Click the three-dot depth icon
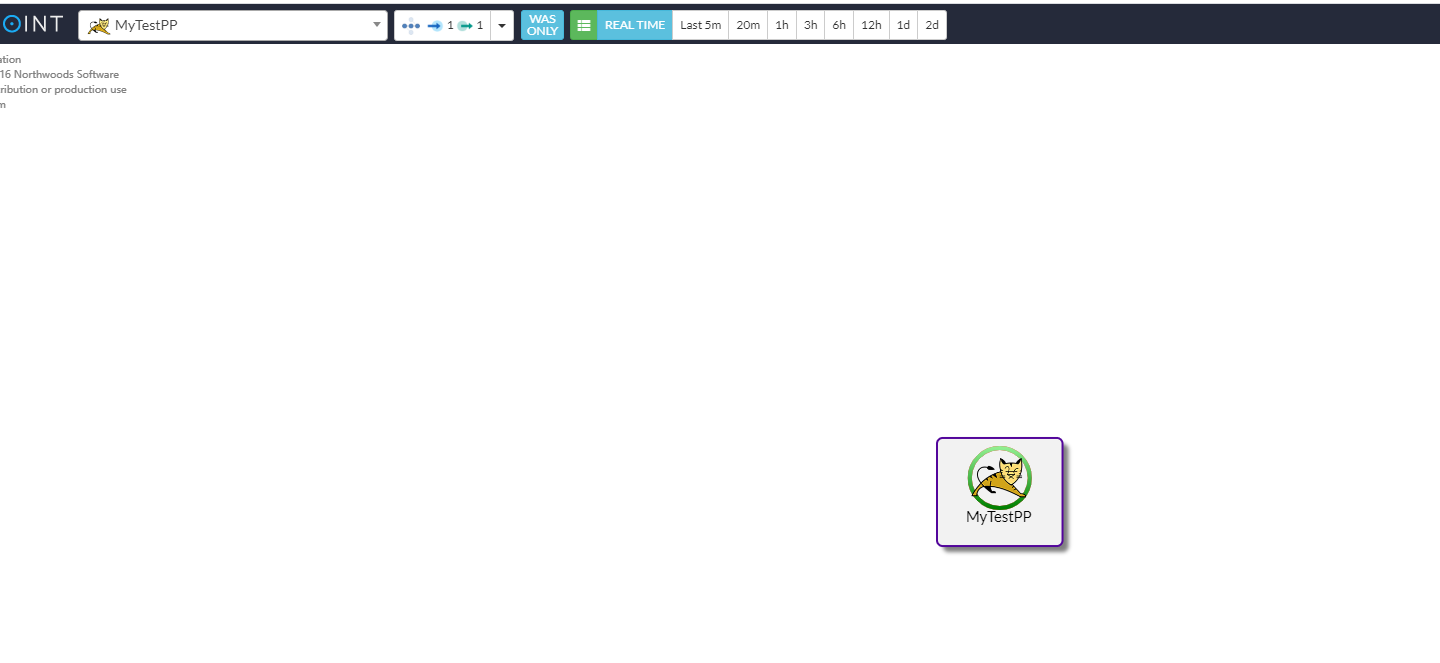This screenshot has height=663, width=1440. (x=410, y=26)
